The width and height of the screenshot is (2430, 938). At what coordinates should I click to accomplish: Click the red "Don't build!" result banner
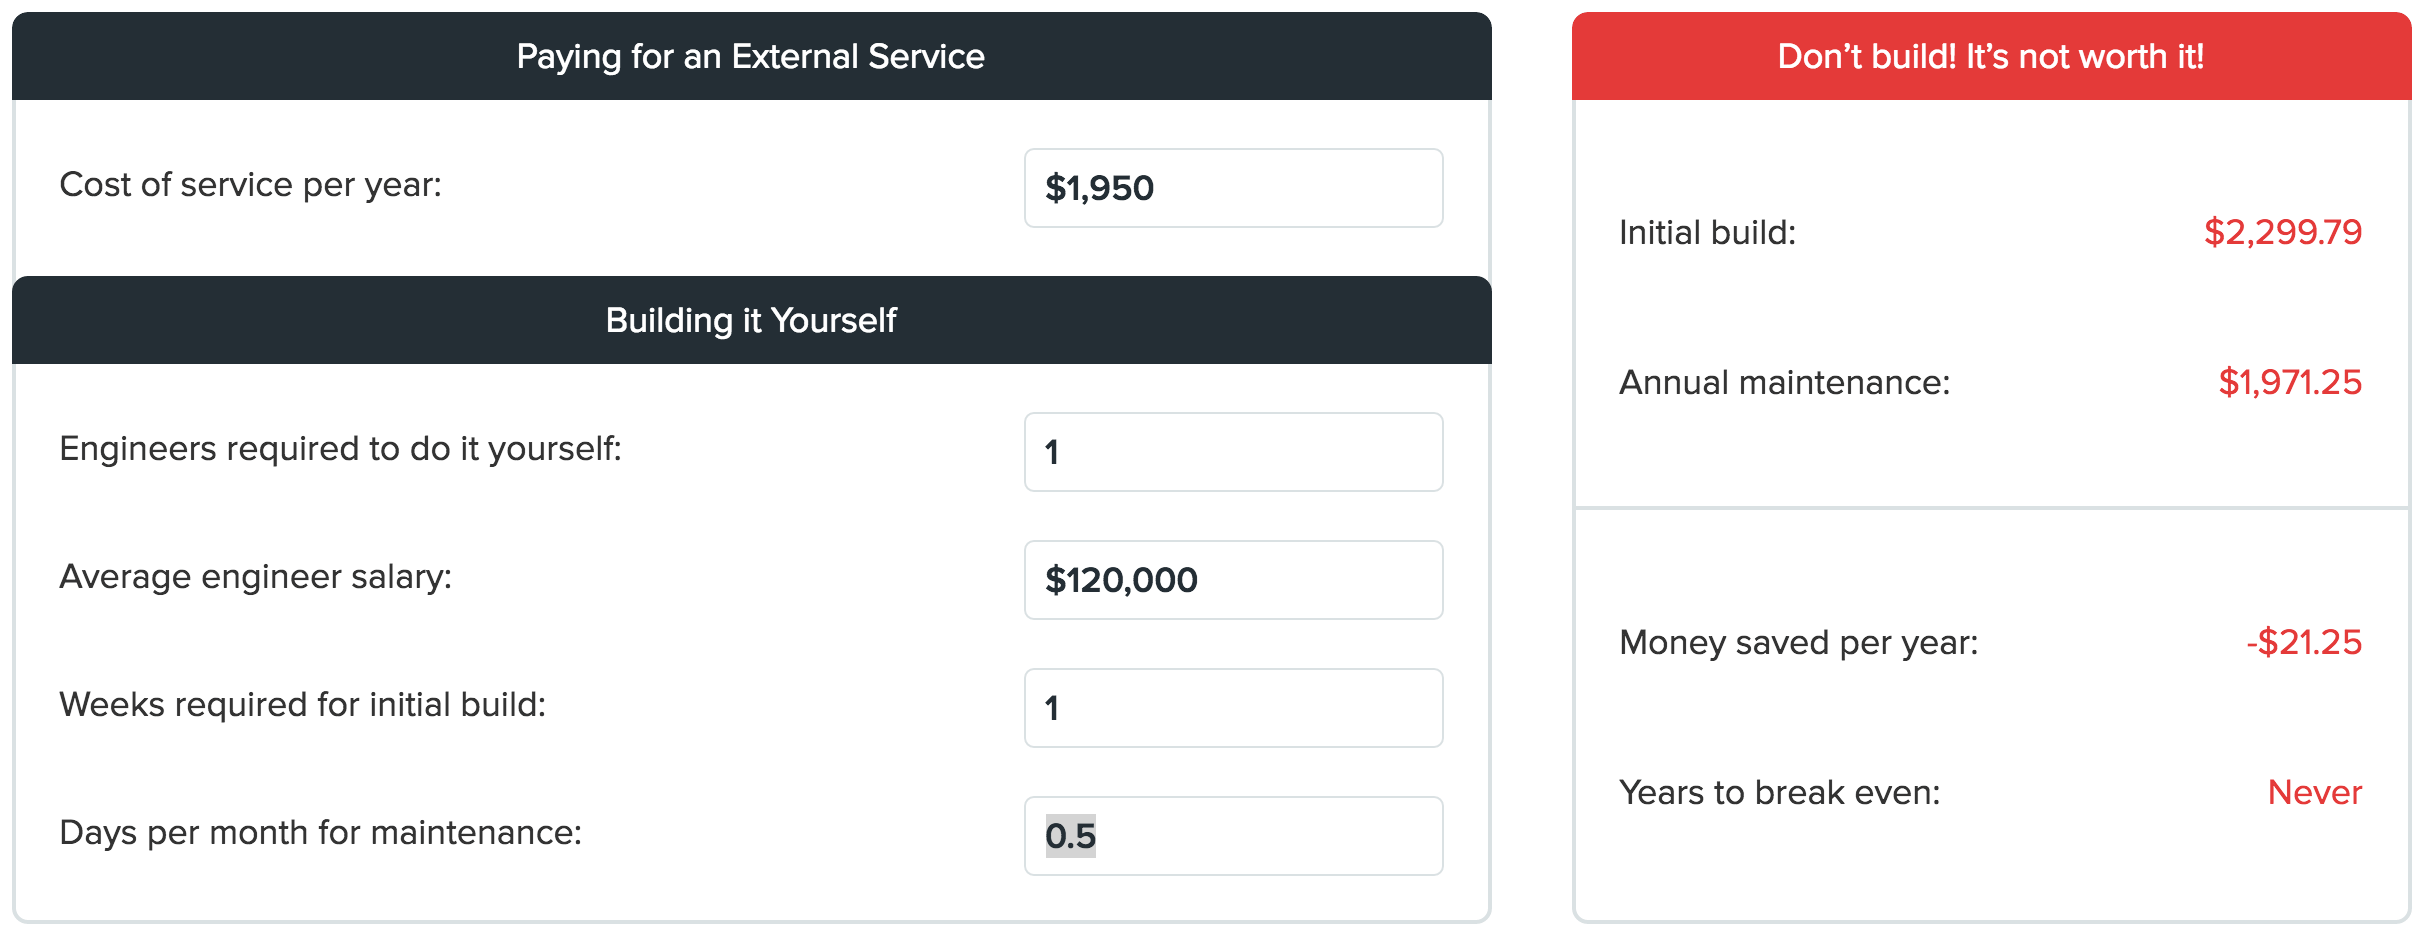coord(1990,57)
